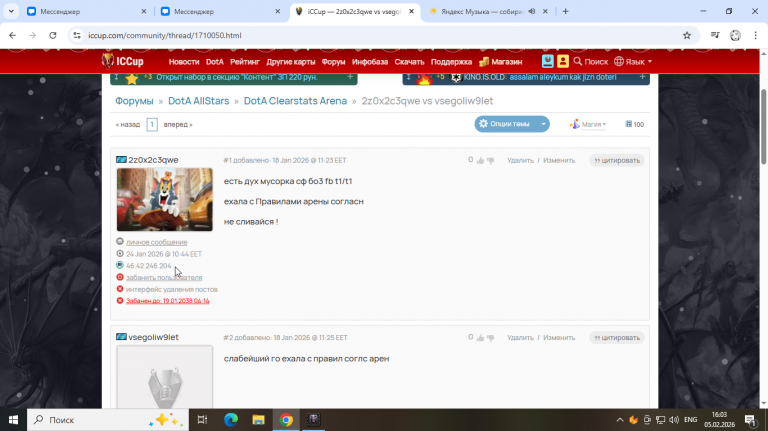Like the vsegoliw9let post with thumbs up
The height and width of the screenshot is (431, 768).
[480, 337]
